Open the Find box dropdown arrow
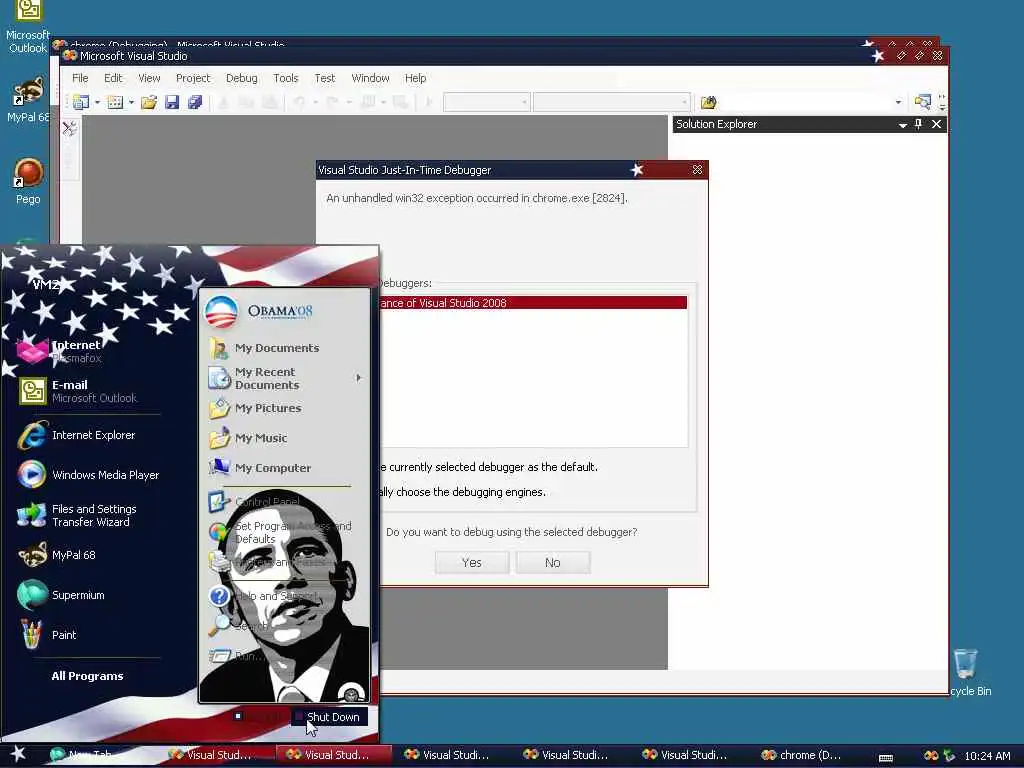This screenshot has width=1024, height=768. (x=898, y=103)
